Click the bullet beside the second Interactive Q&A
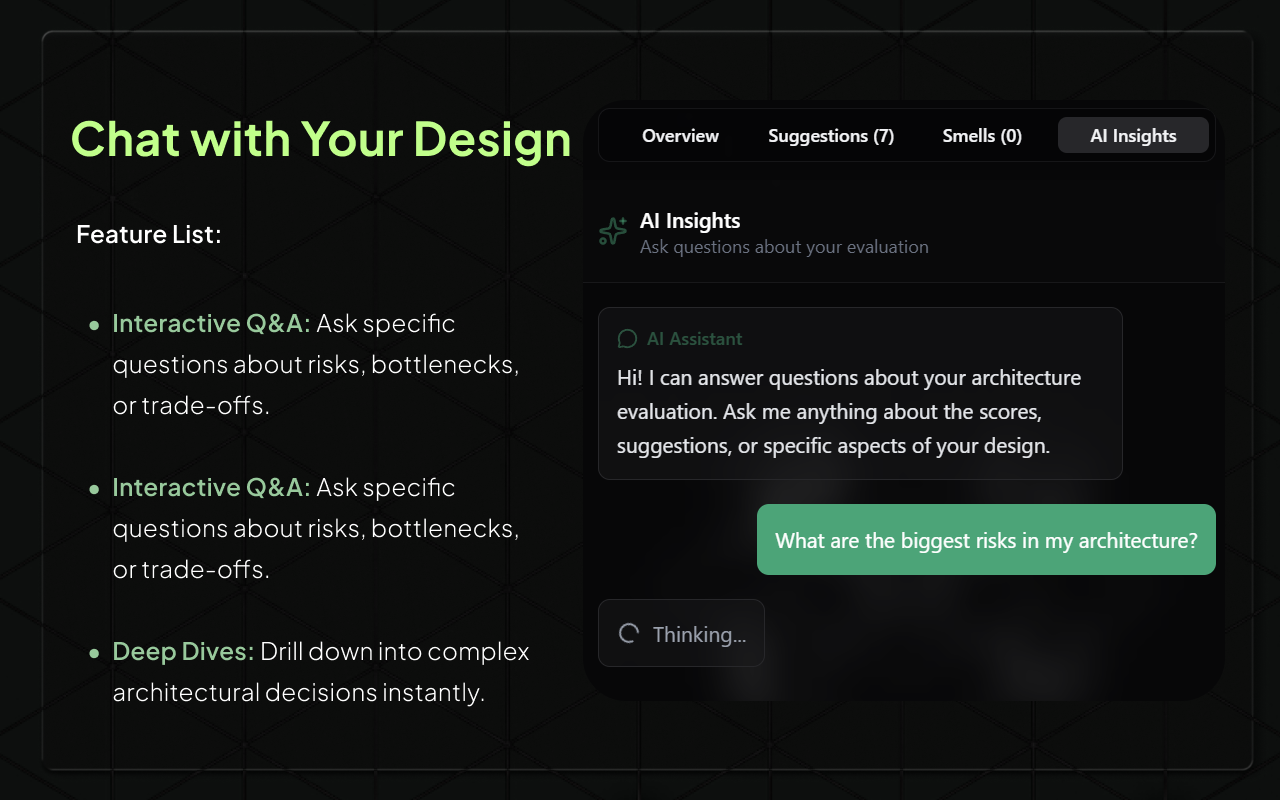Image resolution: width=1280 pixels, height=800 pixels. [x=95, y=488]
